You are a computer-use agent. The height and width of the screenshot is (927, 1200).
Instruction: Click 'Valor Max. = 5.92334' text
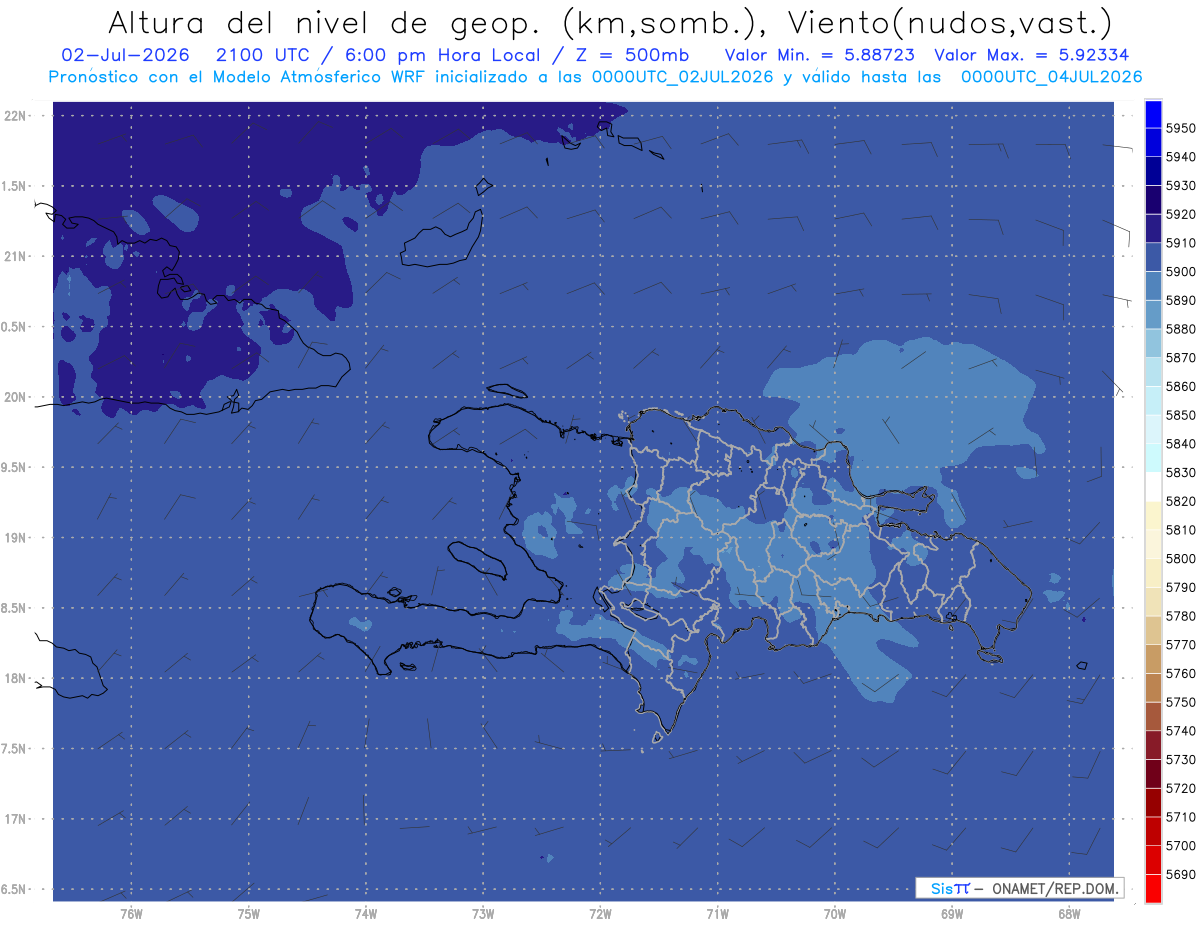1032,55
